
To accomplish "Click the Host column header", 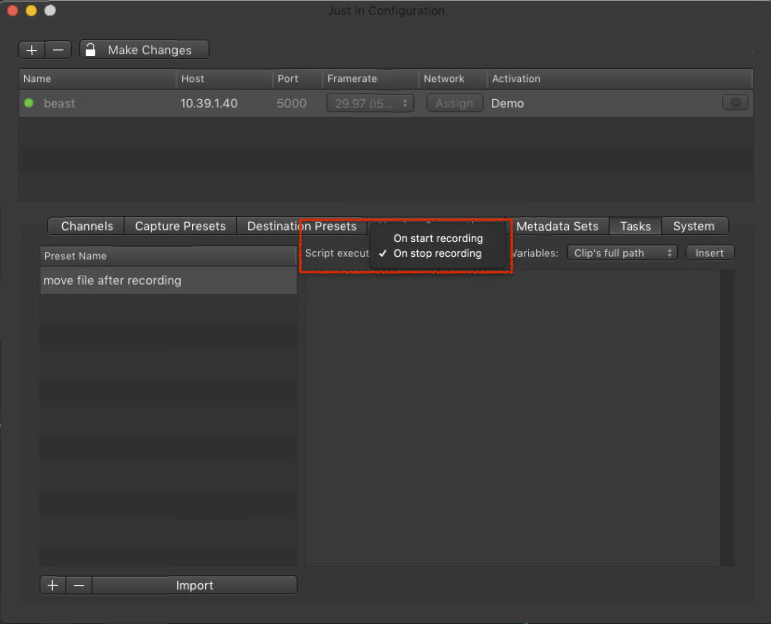I will 224,79.
